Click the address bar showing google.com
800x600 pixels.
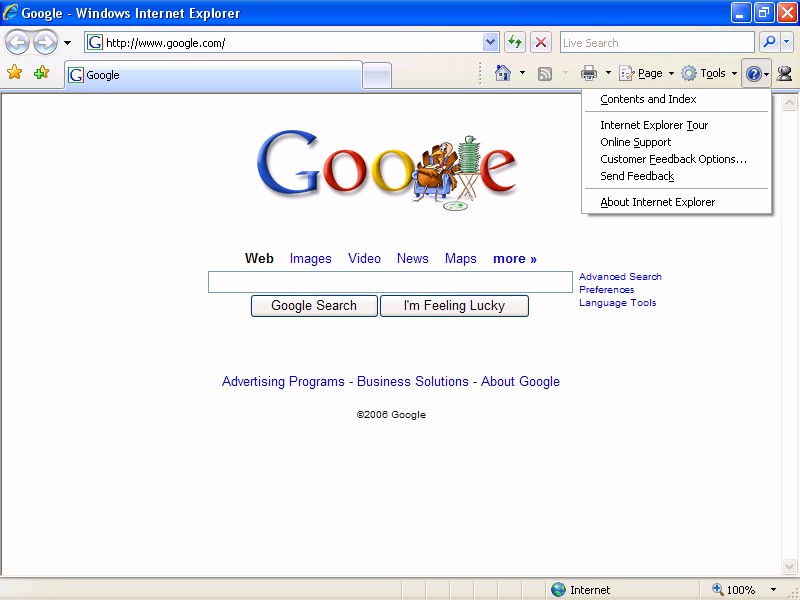tap(292, 43)
